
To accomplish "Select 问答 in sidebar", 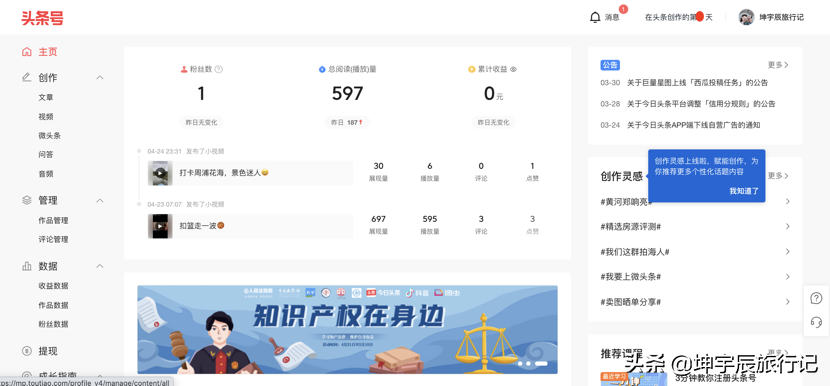I will click(x=46, y=155).
